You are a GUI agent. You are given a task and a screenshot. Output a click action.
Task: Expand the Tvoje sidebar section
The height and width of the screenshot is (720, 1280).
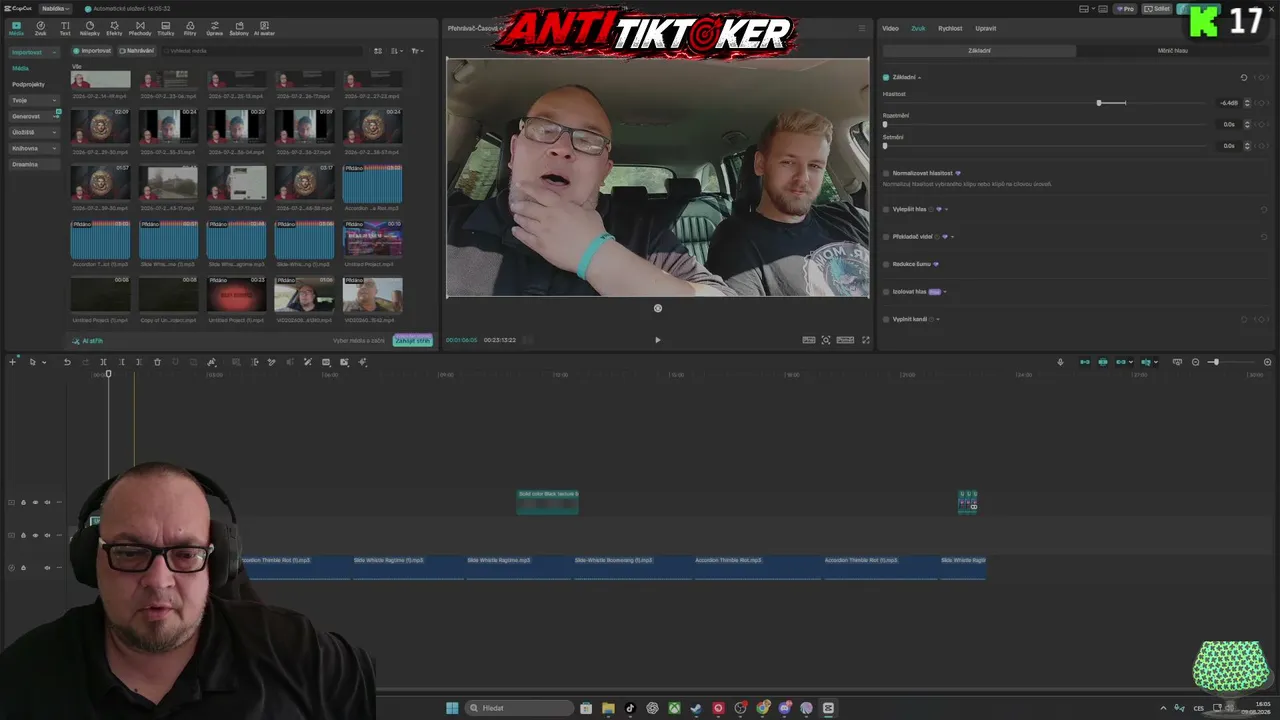tap(35, 100)
